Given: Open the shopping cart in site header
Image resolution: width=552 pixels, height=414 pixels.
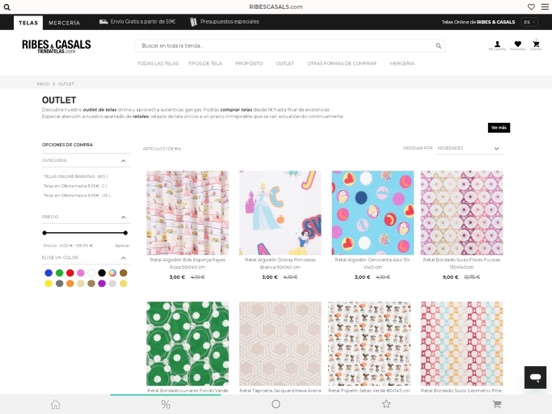Looking at the screenshot, I should tap(536, 45).
